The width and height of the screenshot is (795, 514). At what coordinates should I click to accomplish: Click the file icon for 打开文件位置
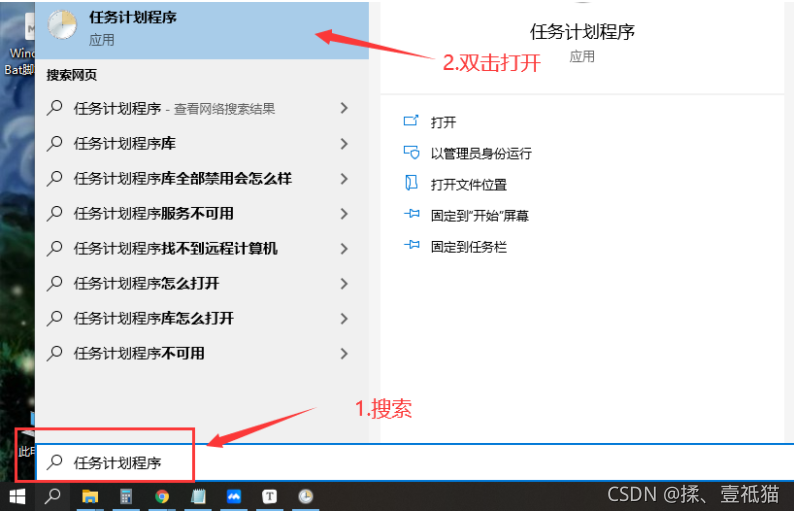click(x=411, y=183)
